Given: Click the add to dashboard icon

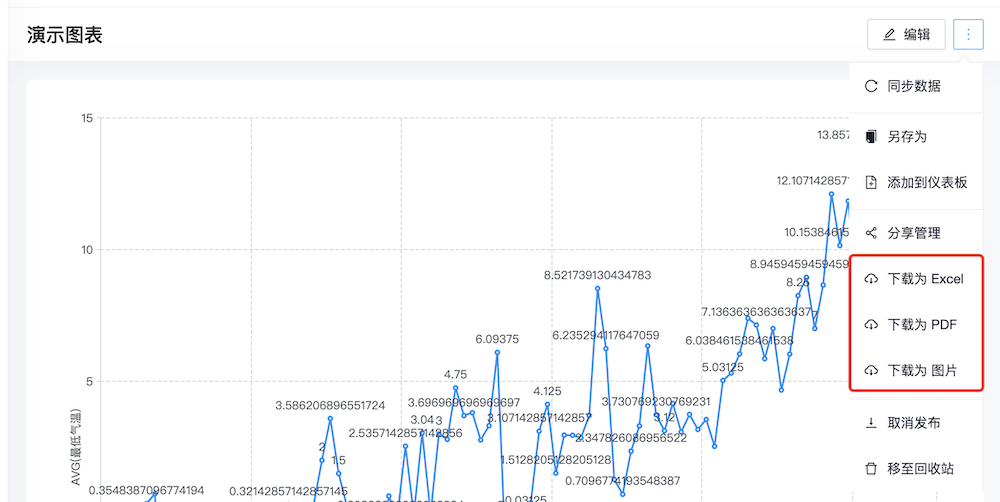Looking at the screenshot, I should [871, 182].
